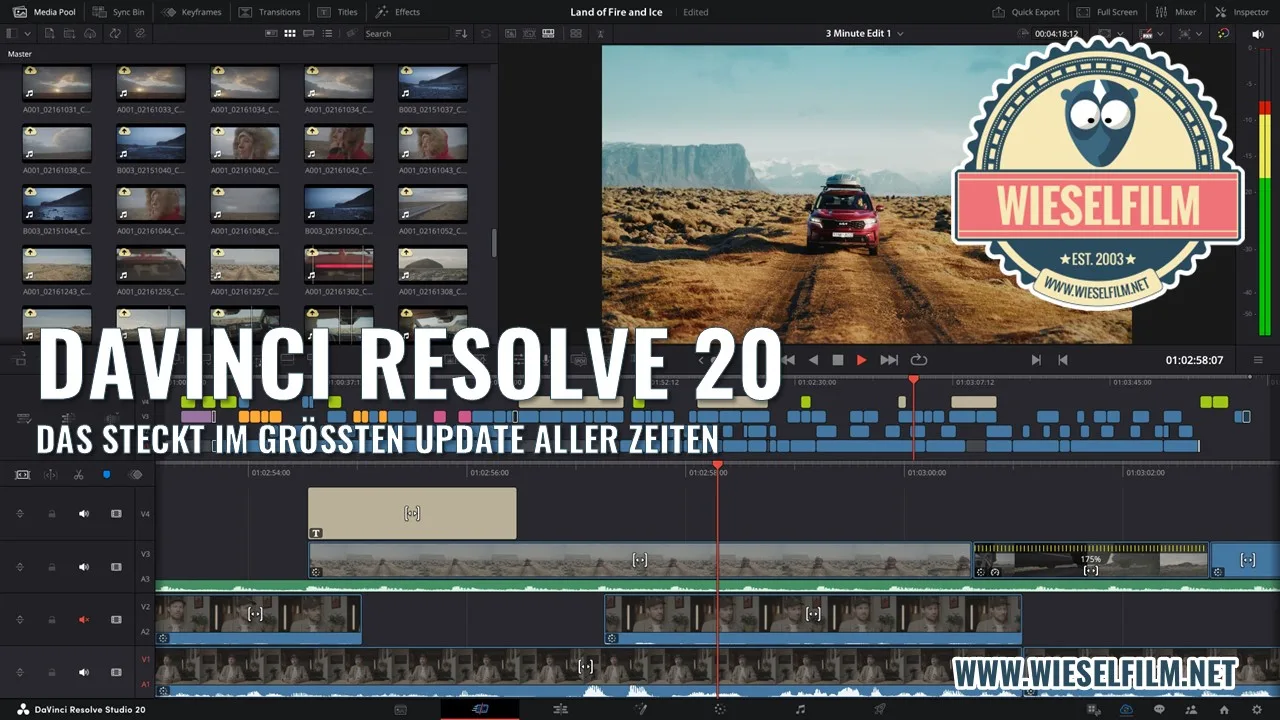Mute the V3 track audio
The height and width of the screenshot is (720, 1280).
click(x=84, y=567)
